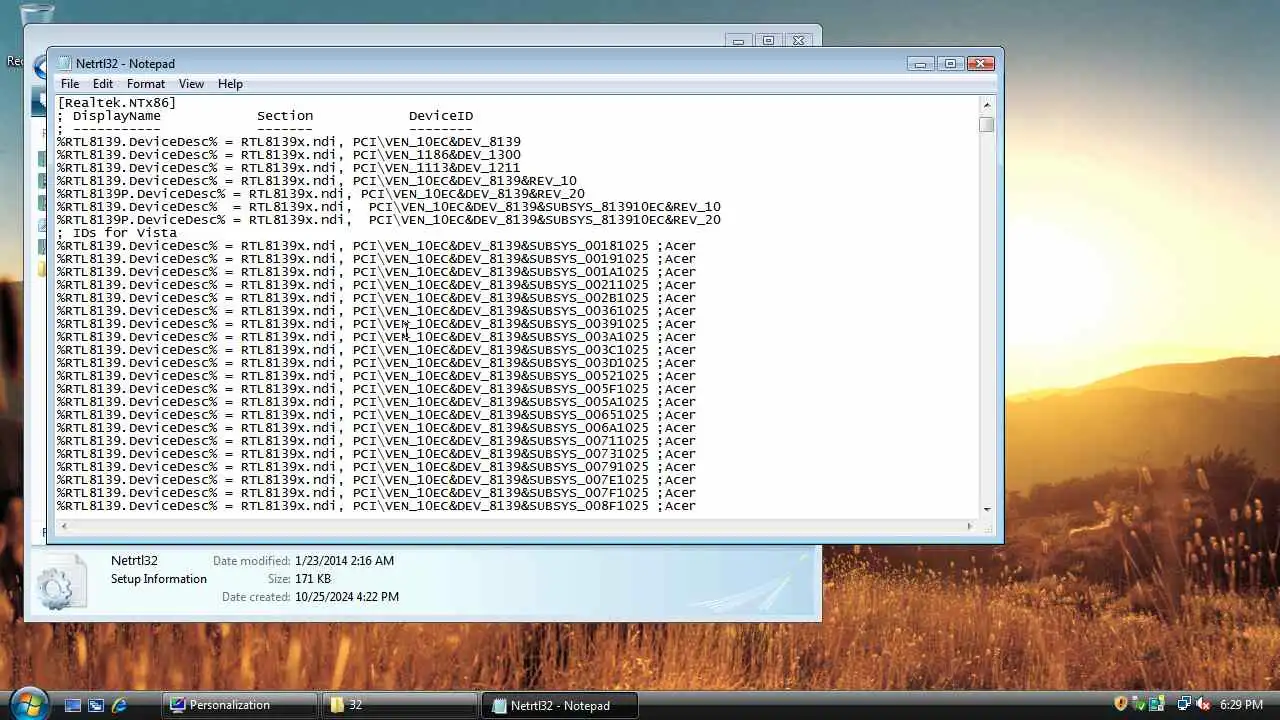Click Notepad's vertical scrollbar down arrow
The width and height of the screenshot is (1280, 720).
coord(987,509)
